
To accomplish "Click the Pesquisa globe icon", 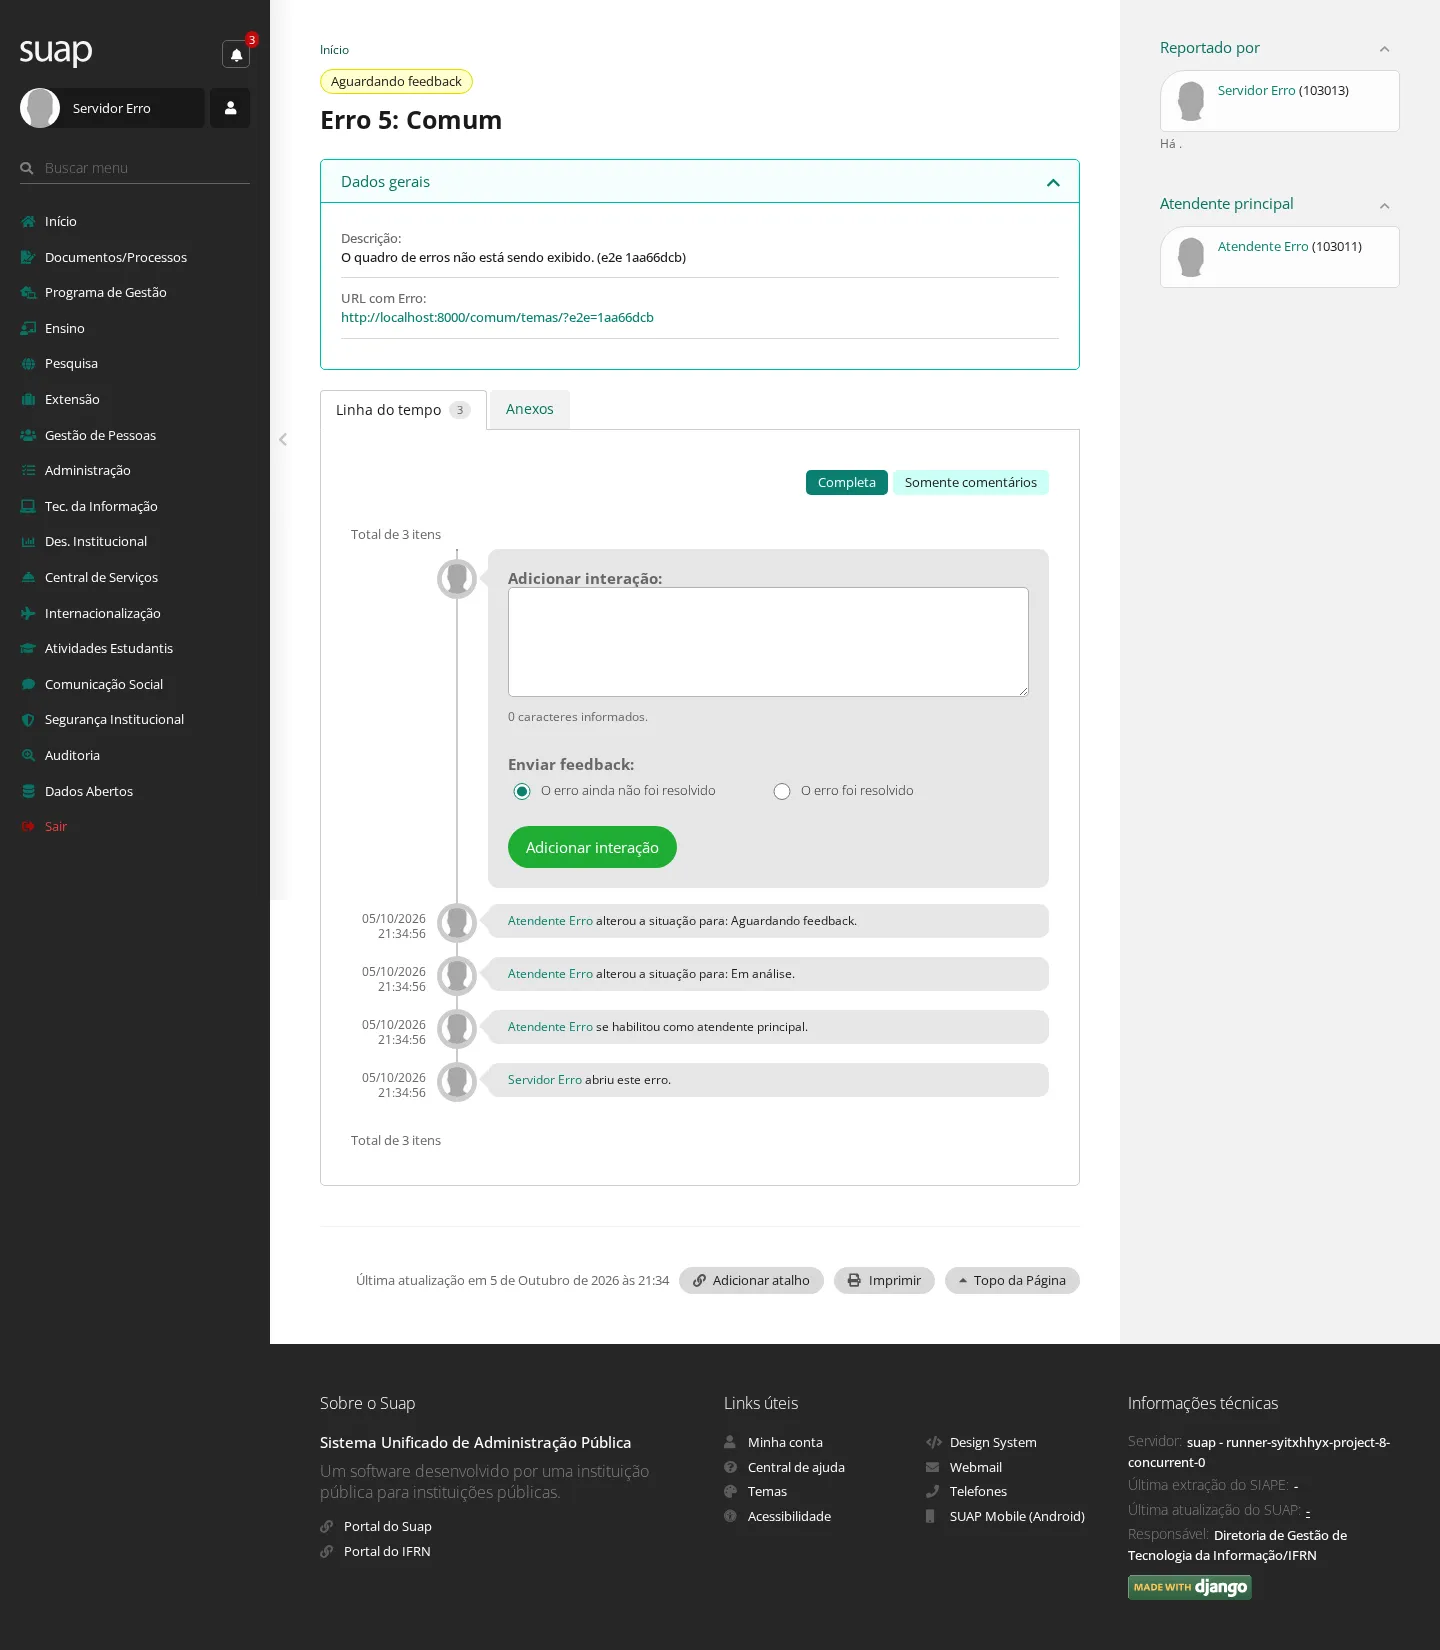I will point(28,364).
